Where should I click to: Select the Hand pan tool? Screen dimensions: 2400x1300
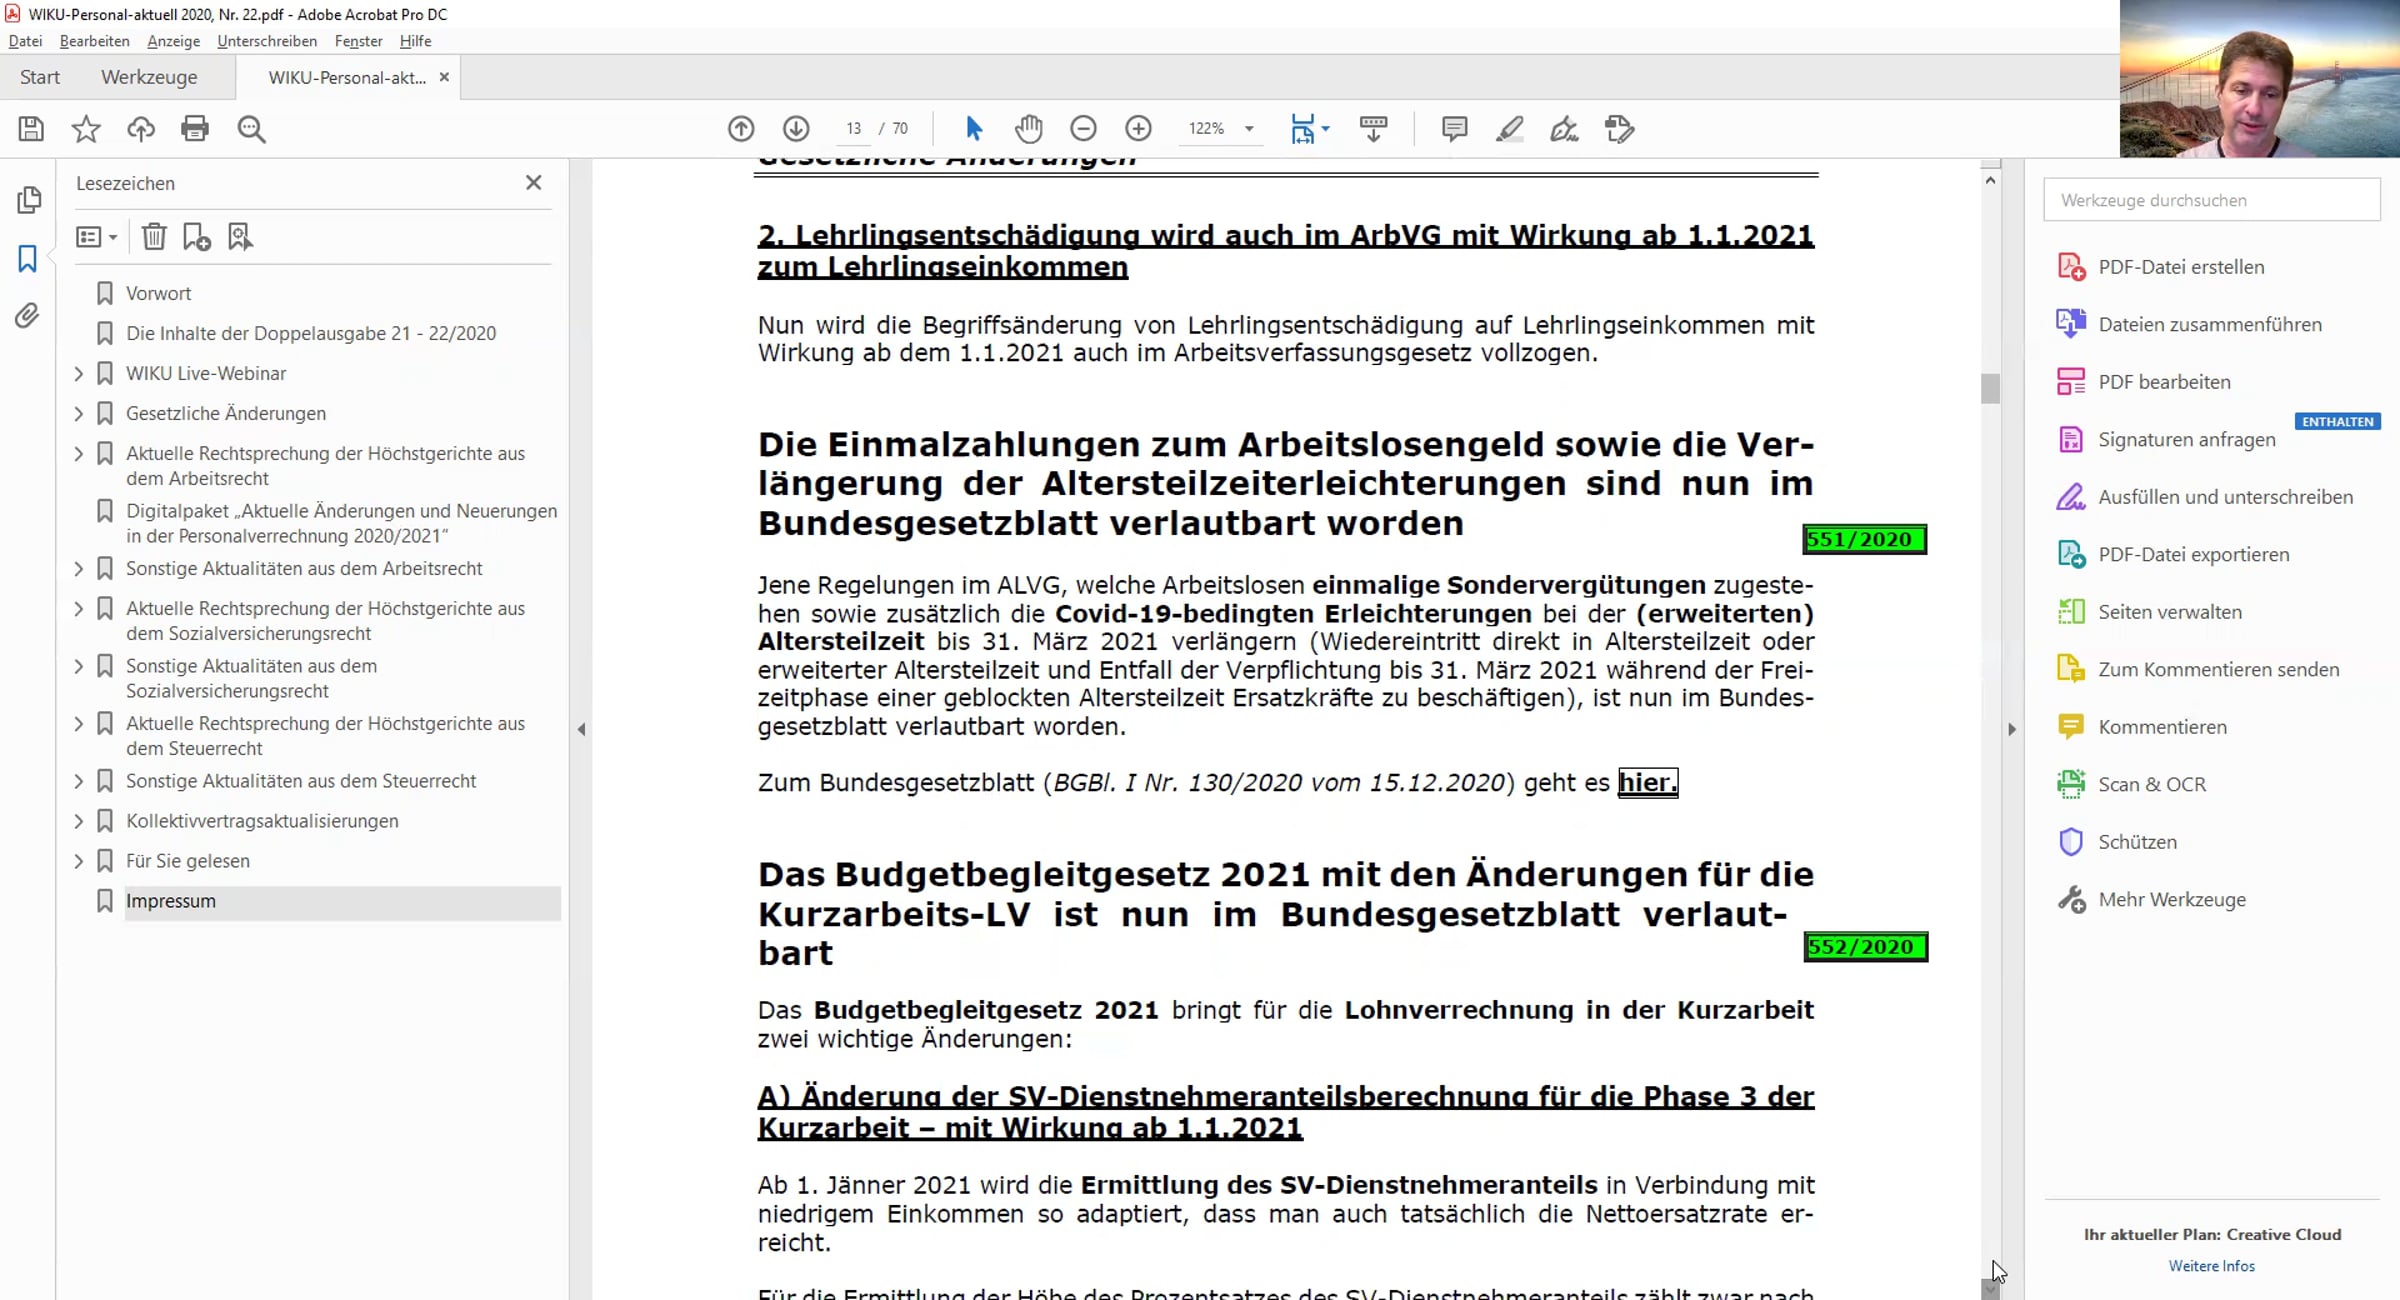(1029, 129)
